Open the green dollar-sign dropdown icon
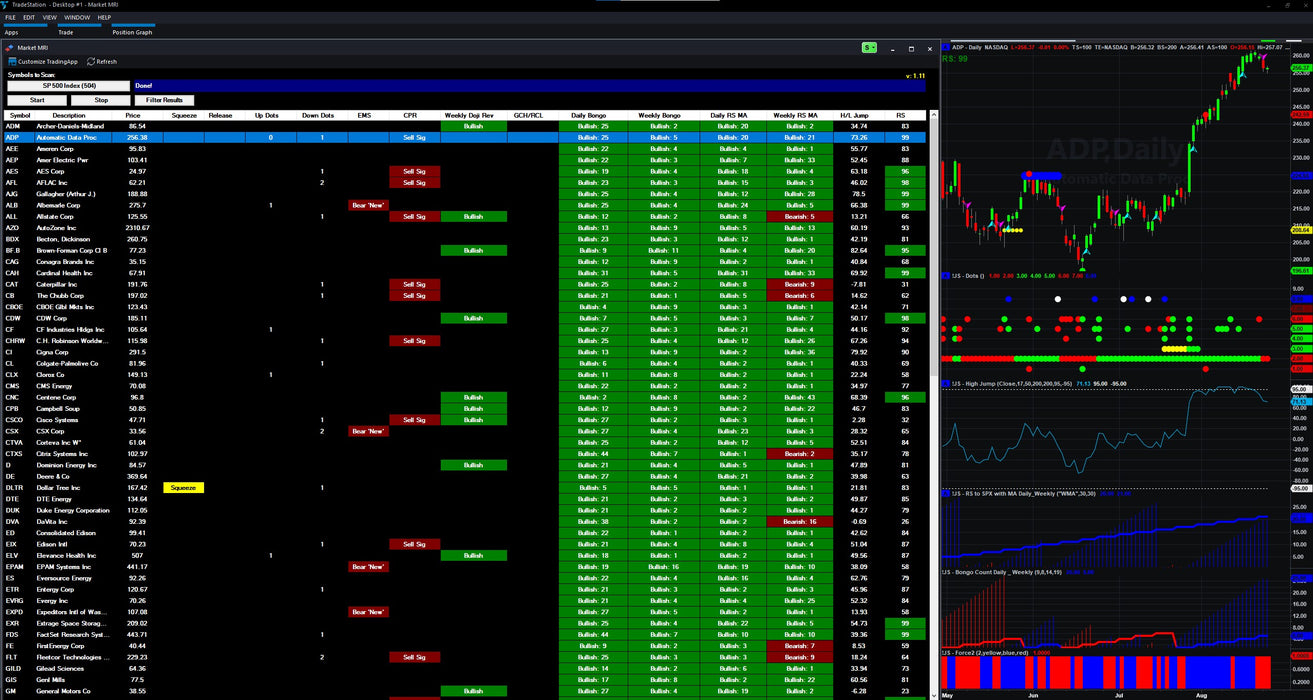Viewport: 1313px width, 700px height. point(867,47)
